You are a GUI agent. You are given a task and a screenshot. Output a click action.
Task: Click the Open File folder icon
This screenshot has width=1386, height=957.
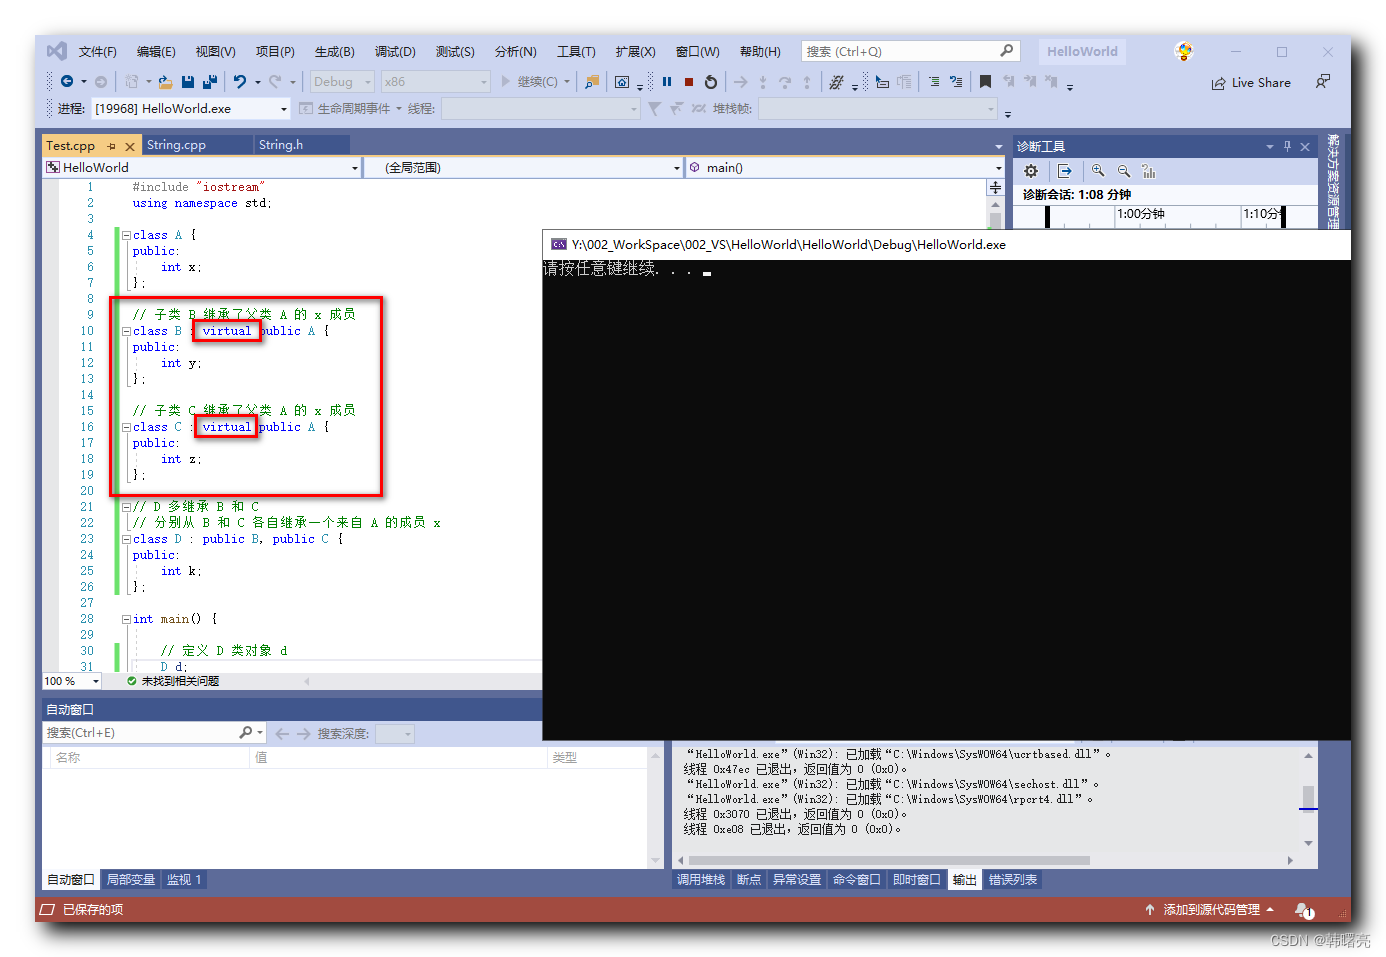click(x=165, y=82)
